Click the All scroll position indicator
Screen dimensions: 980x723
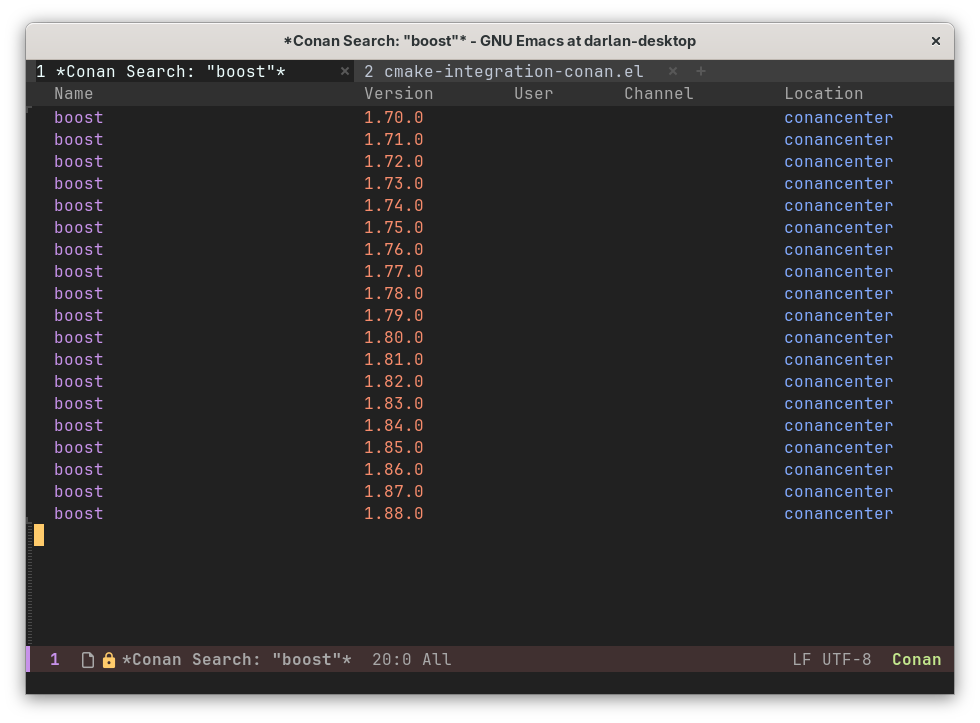click(437, 660)
